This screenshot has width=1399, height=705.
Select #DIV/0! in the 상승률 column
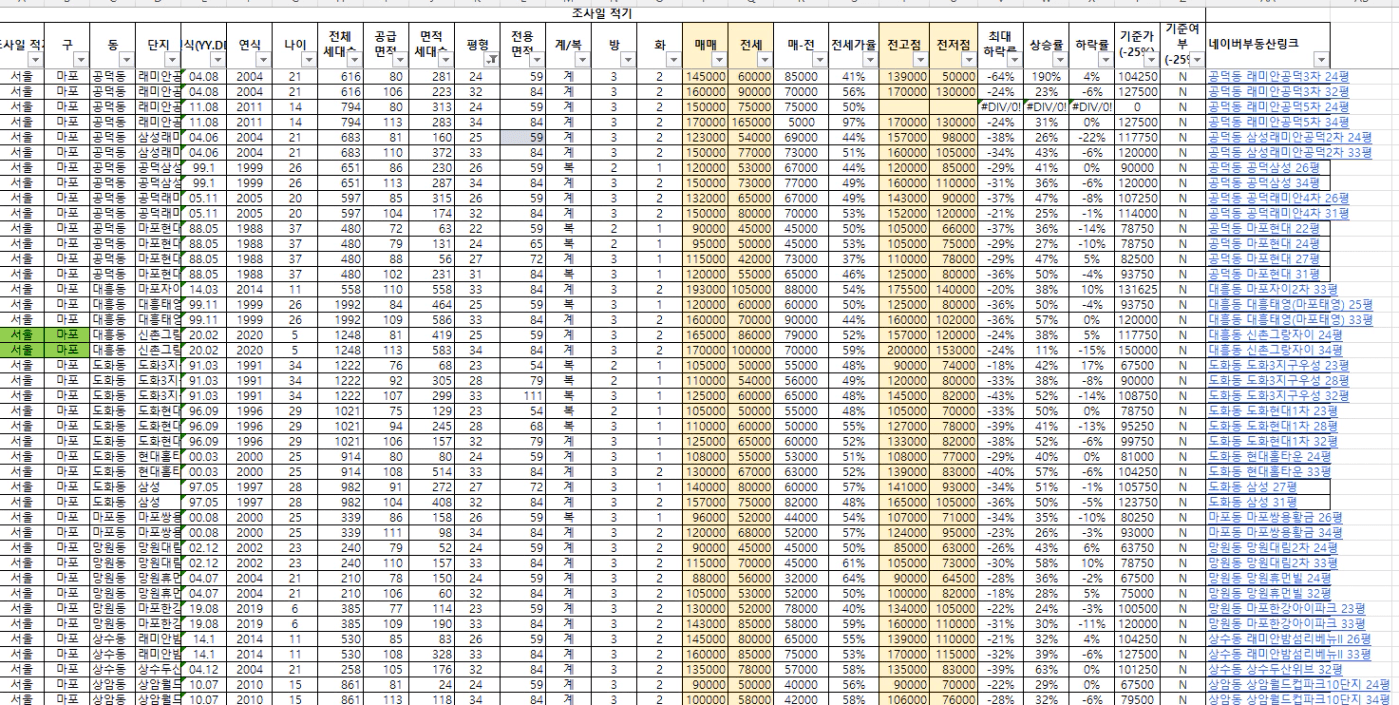[1046, 109]
